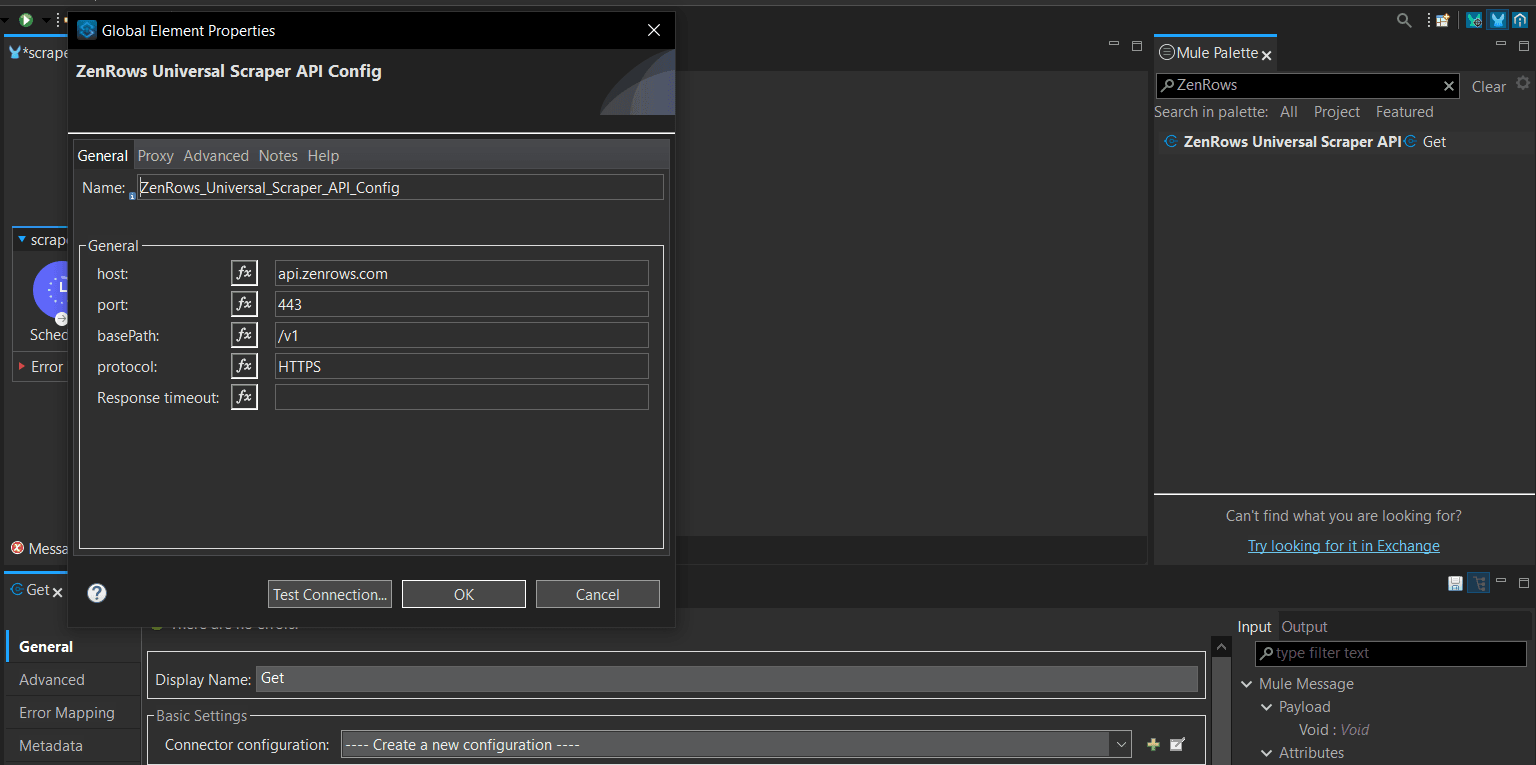This screenshot has width=1536, height=765.
Task: Switch to the Output tab
Action: pyautogui.click(x=1304, y=626)
